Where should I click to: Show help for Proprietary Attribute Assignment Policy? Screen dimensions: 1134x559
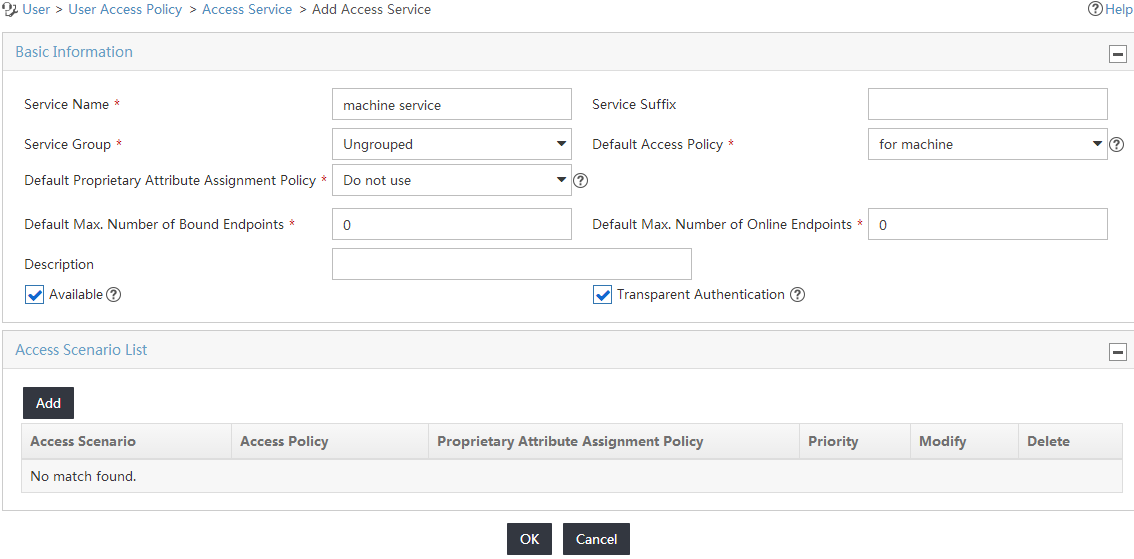[x=580, y=181]
